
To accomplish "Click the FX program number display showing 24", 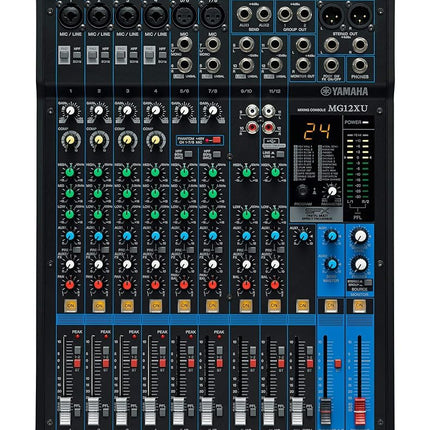I will point(317,131).
